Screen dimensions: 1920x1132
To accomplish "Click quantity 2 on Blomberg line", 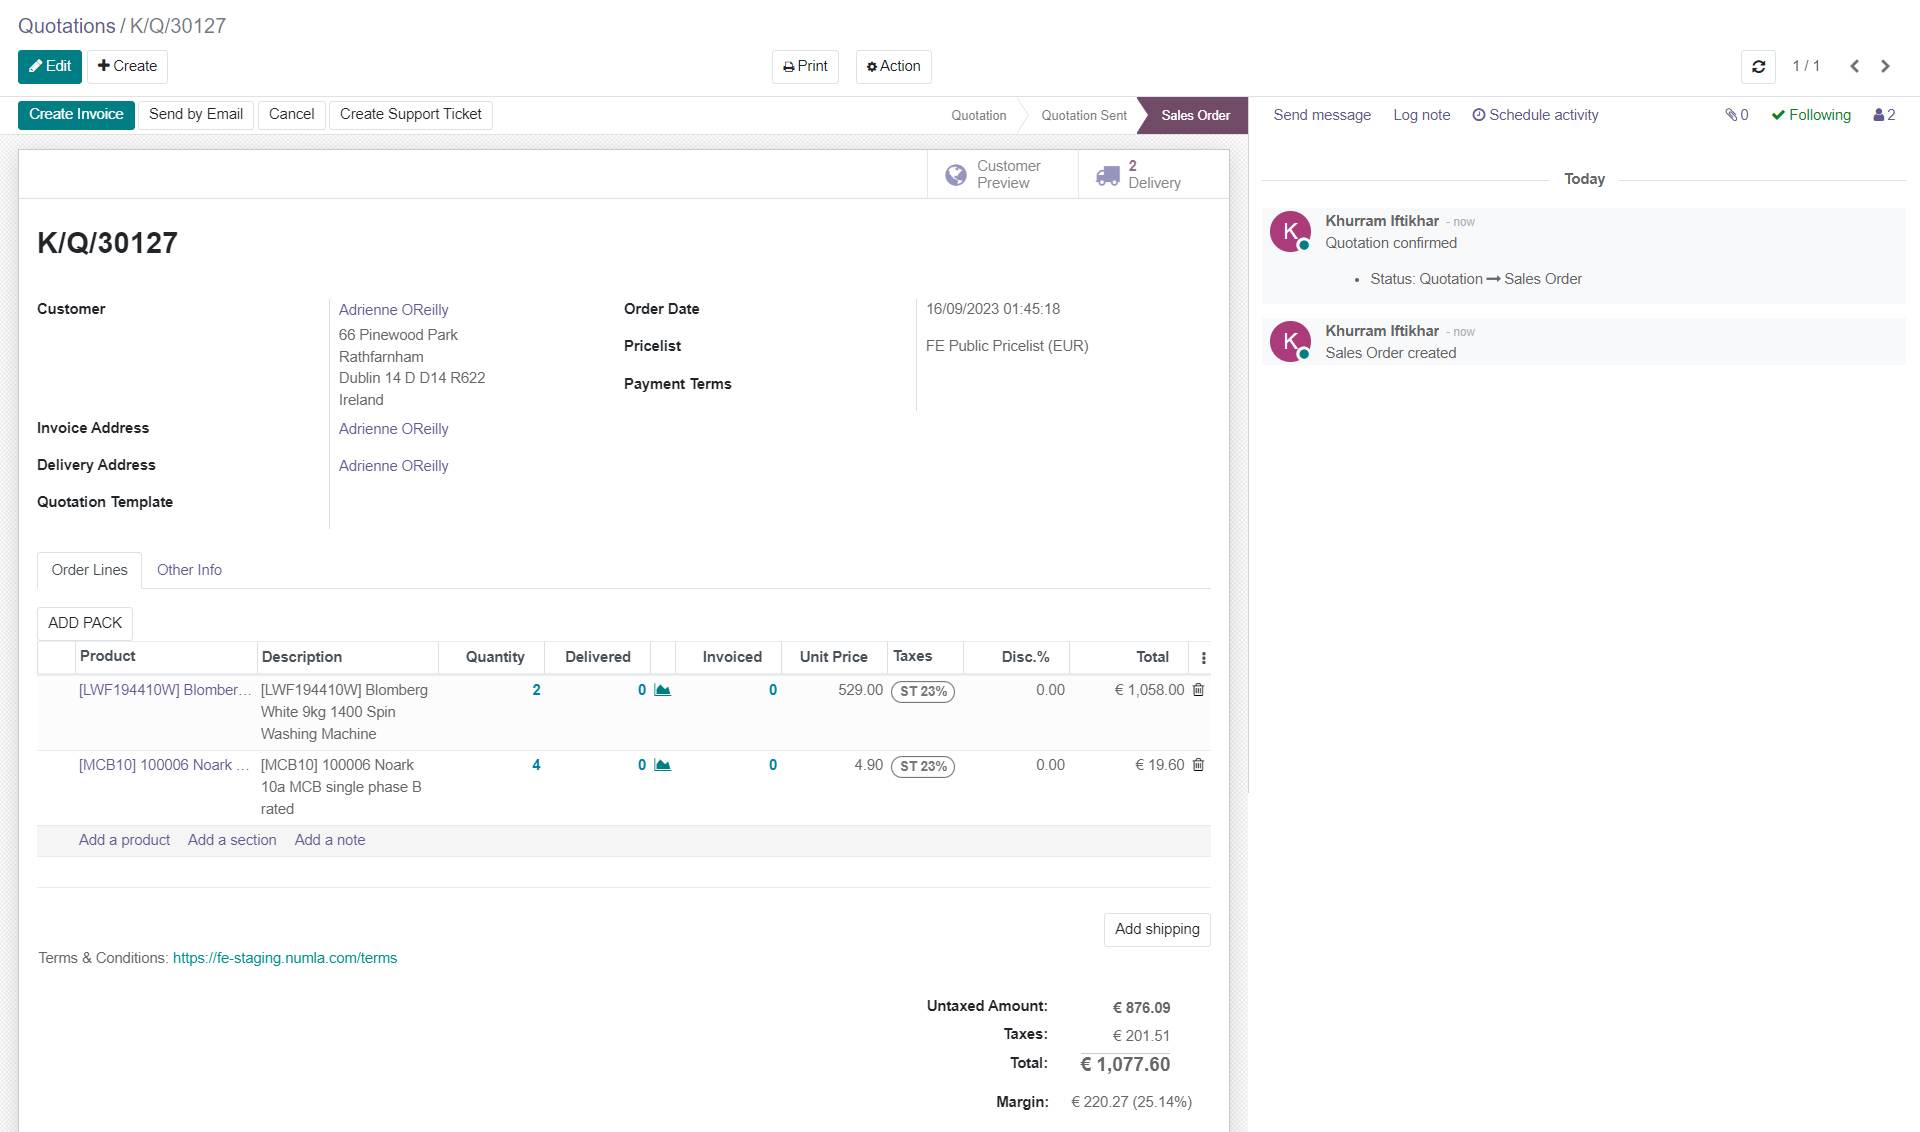I will pyautogui.click(x=536, y=690).
